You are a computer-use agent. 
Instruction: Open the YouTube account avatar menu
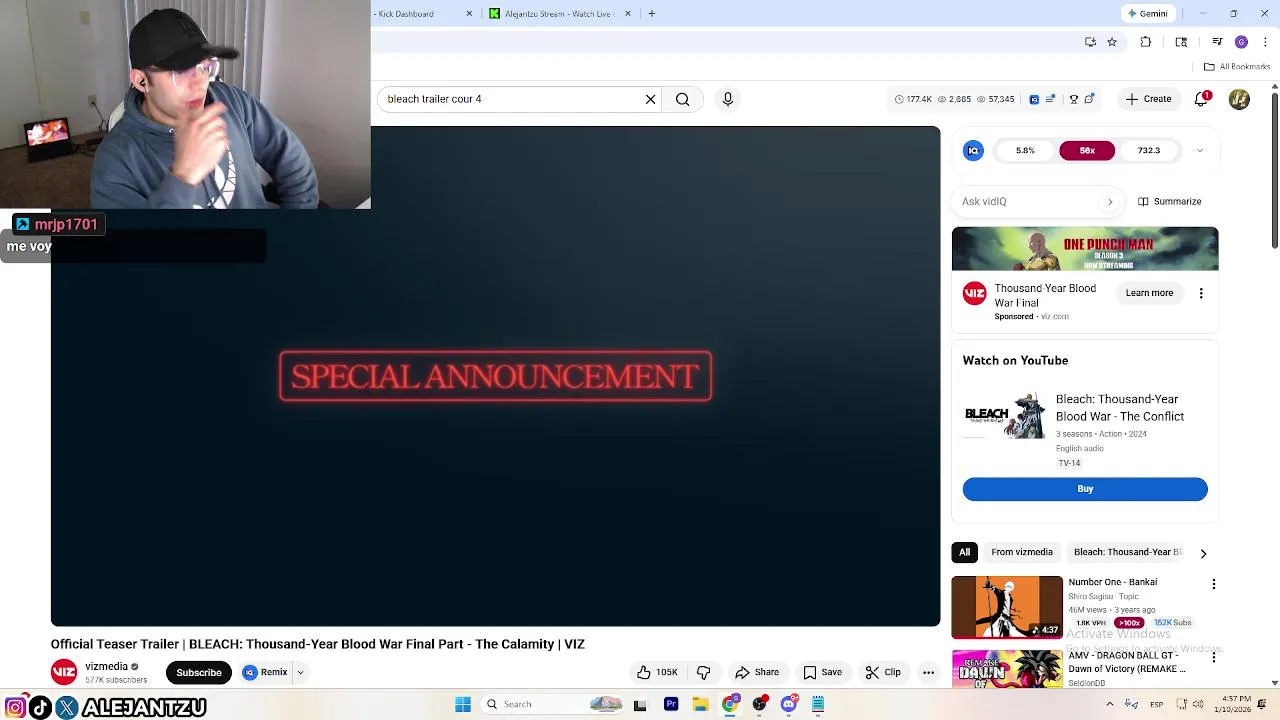[1239, 99]
